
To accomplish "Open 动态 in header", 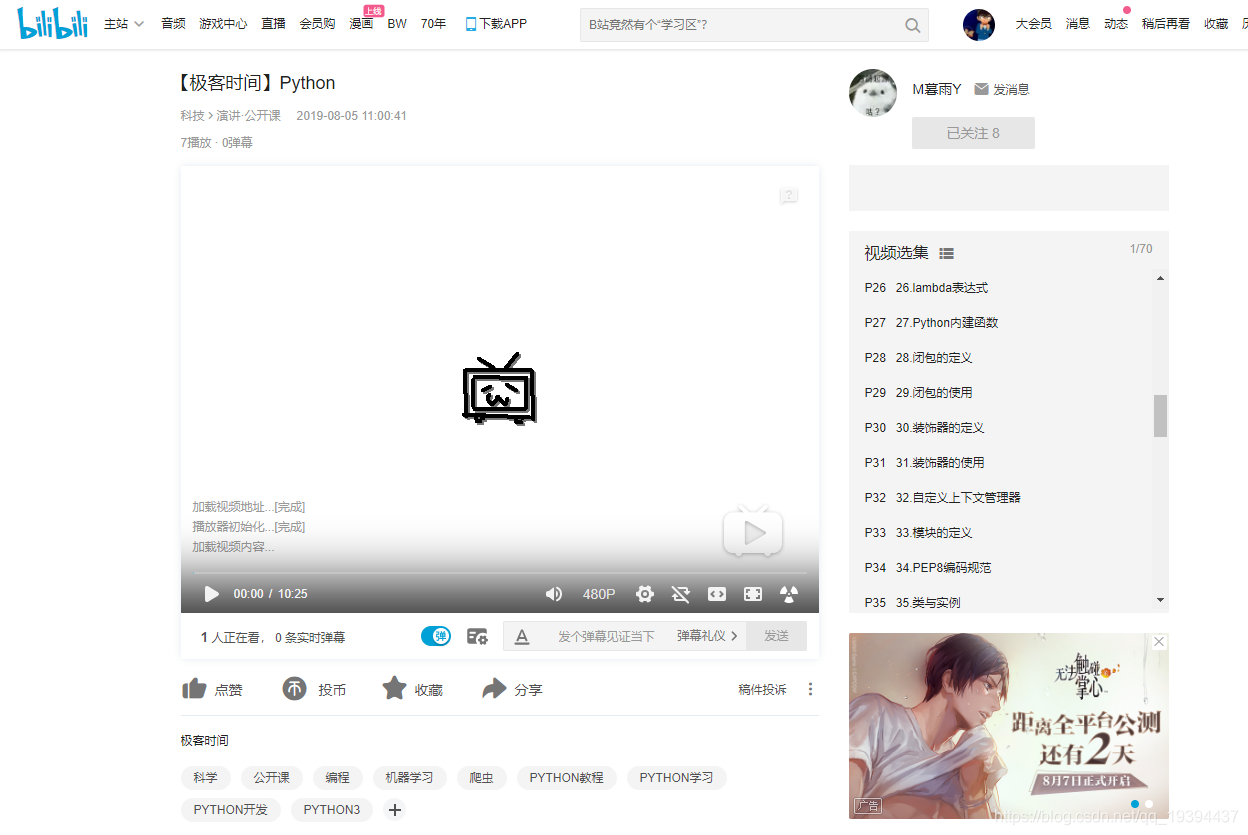I will click(1116, 24).
